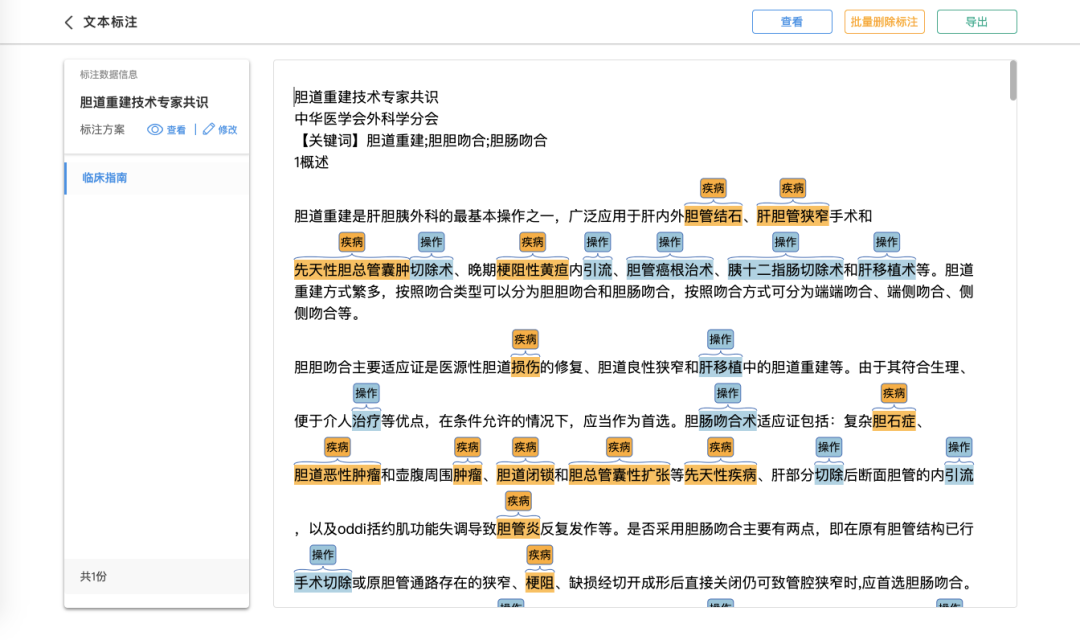Click the highlighted text 胆管炎
The width and height of the screenshot is (1080, 640).
518,528
